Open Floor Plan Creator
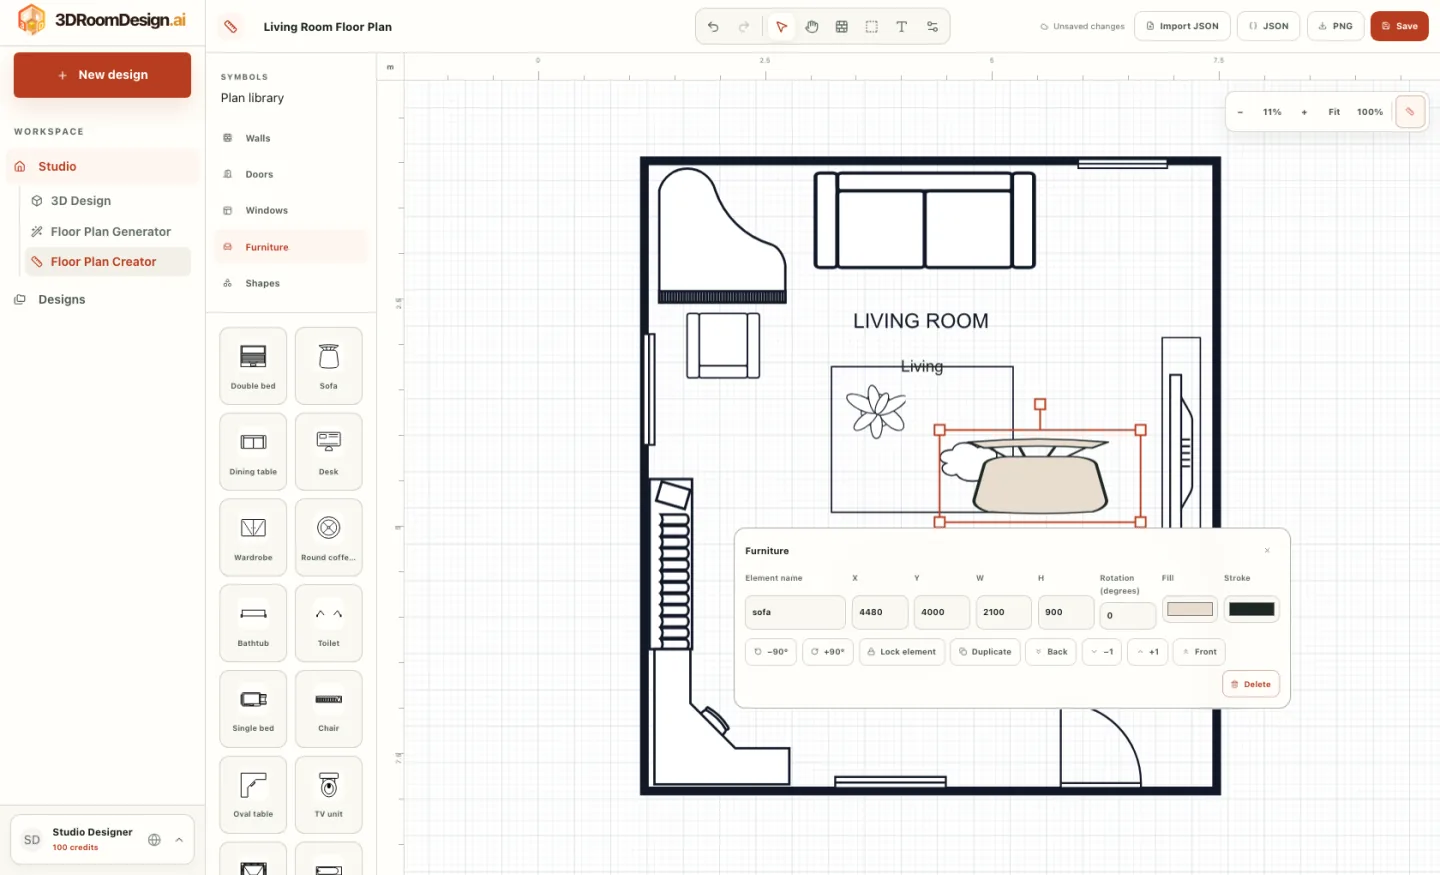Viewport: 1440px width, 875px height. pyautogui.click(x=106, y=262)
